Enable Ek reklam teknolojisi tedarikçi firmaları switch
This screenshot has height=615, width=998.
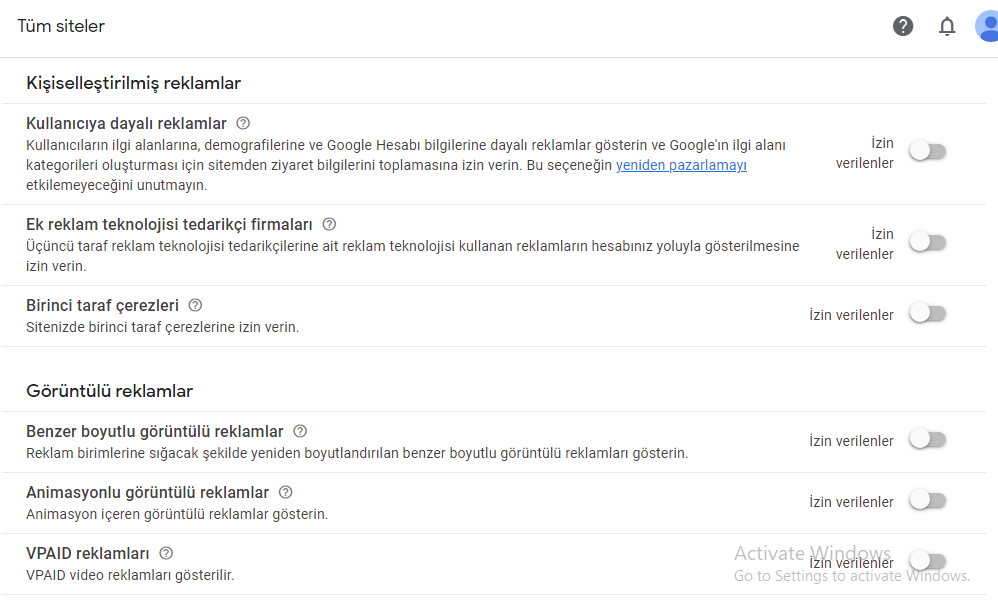tap(927, 243)
